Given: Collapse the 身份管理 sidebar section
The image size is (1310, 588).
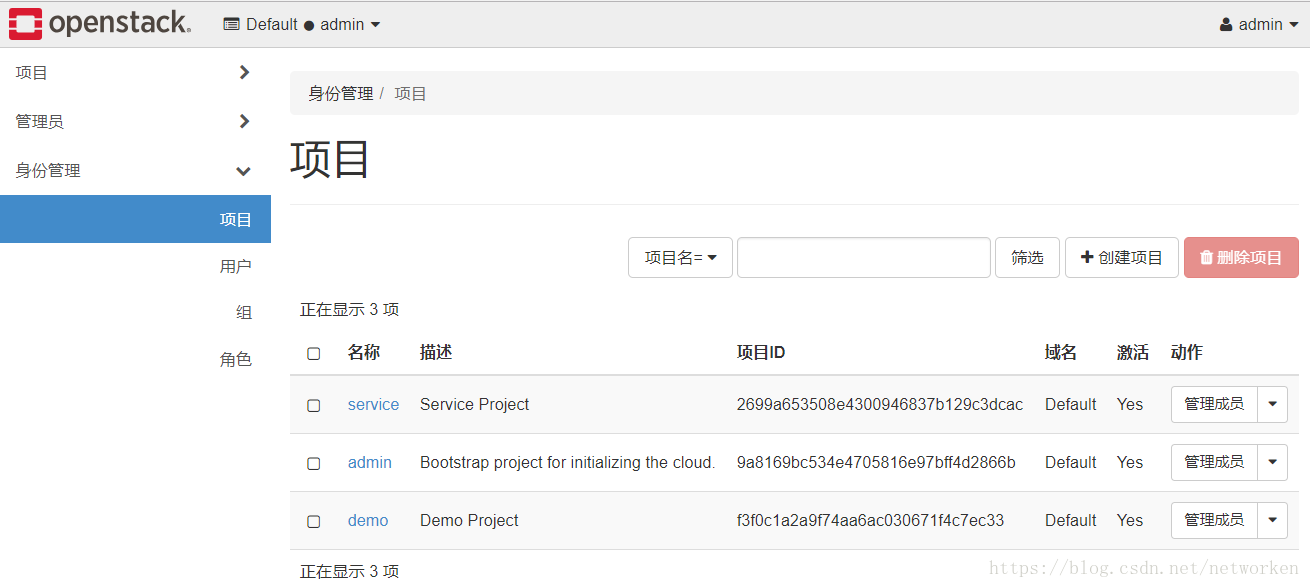Looking at the screenshot, I should tap(134, 171).
